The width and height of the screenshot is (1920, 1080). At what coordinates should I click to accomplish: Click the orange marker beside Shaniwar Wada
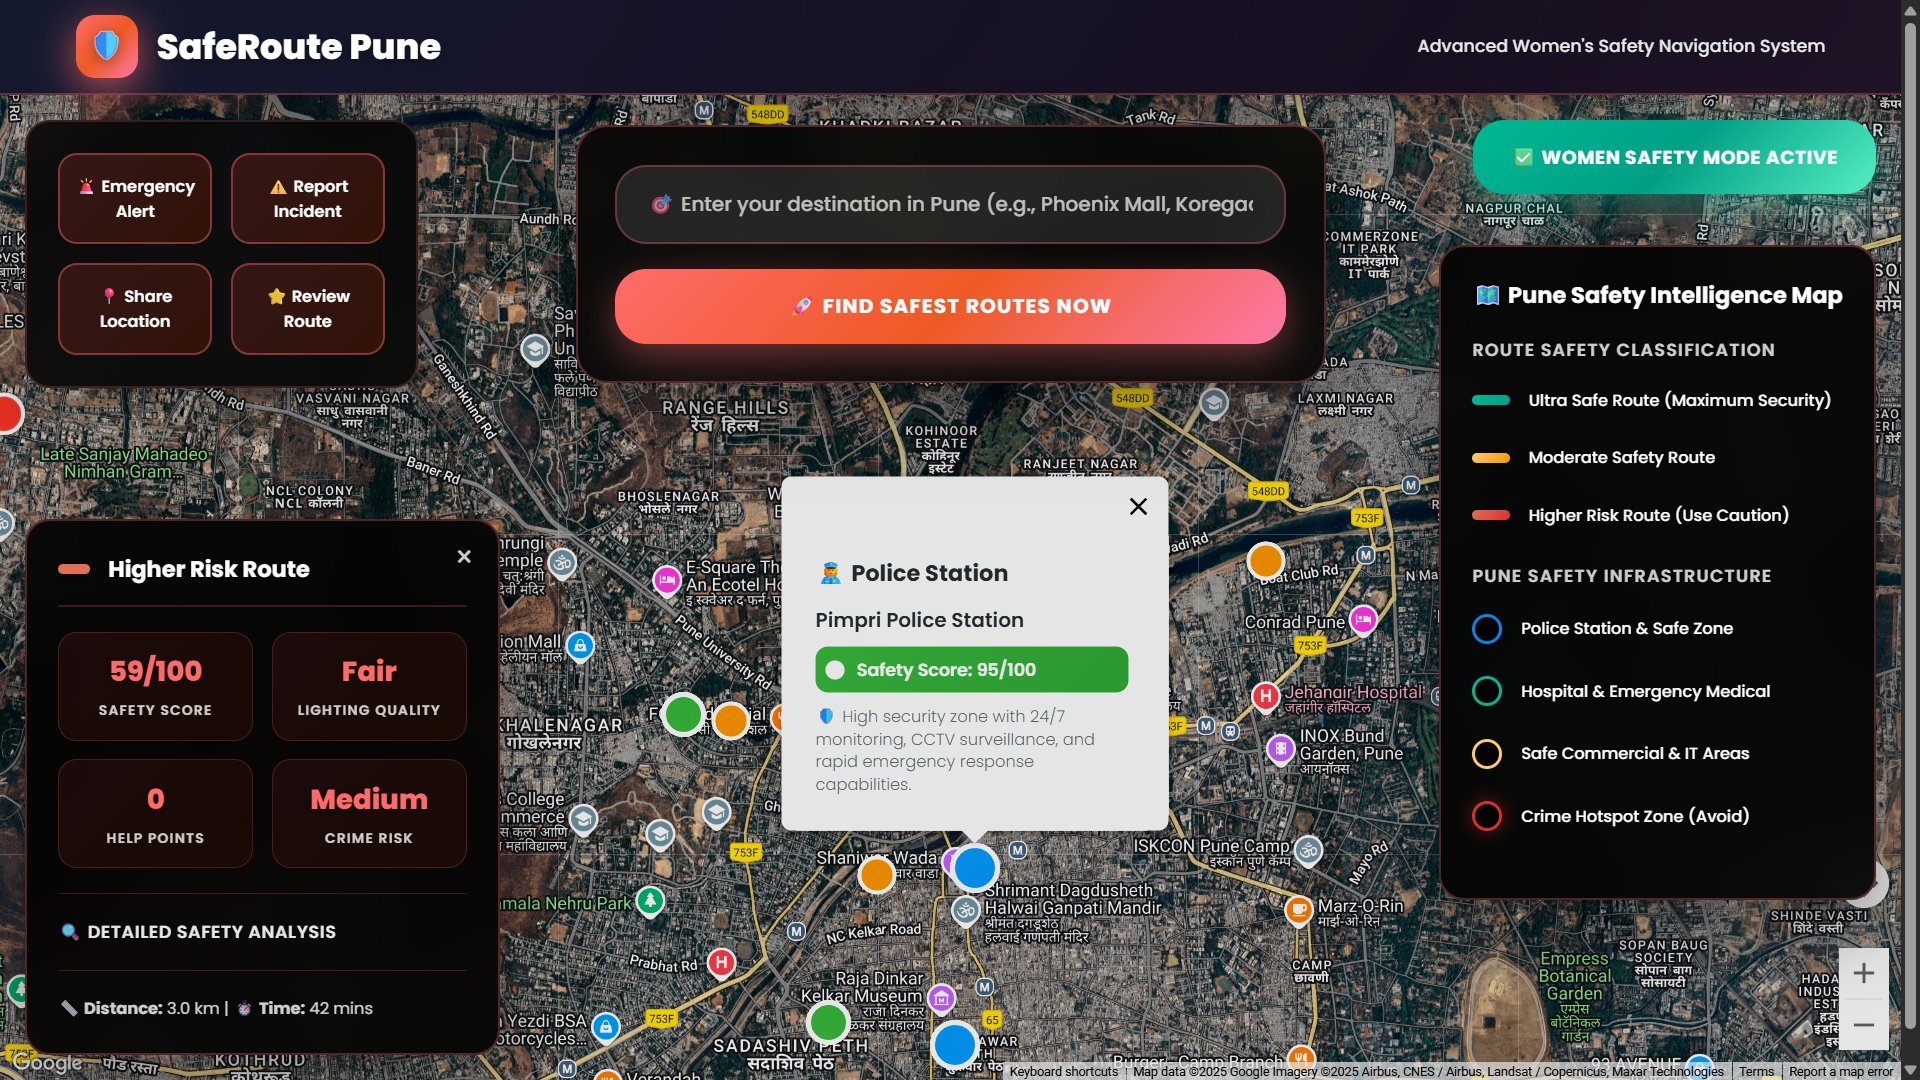[877, 874]
